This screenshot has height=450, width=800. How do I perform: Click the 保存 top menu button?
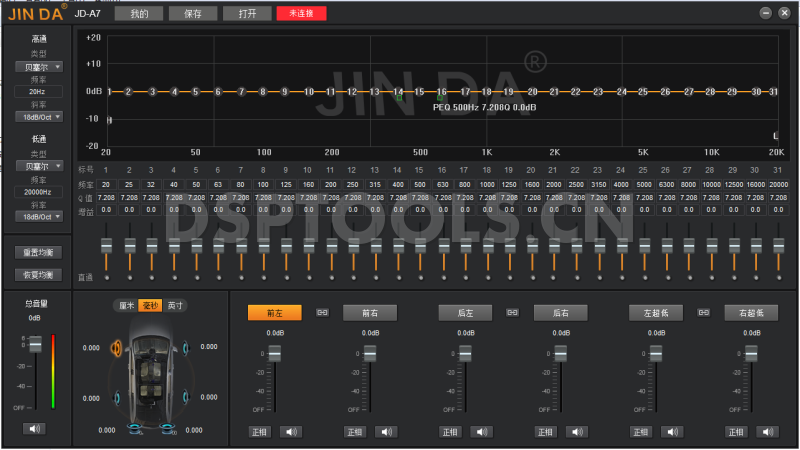pyautogui.click(x=192, y=13)
